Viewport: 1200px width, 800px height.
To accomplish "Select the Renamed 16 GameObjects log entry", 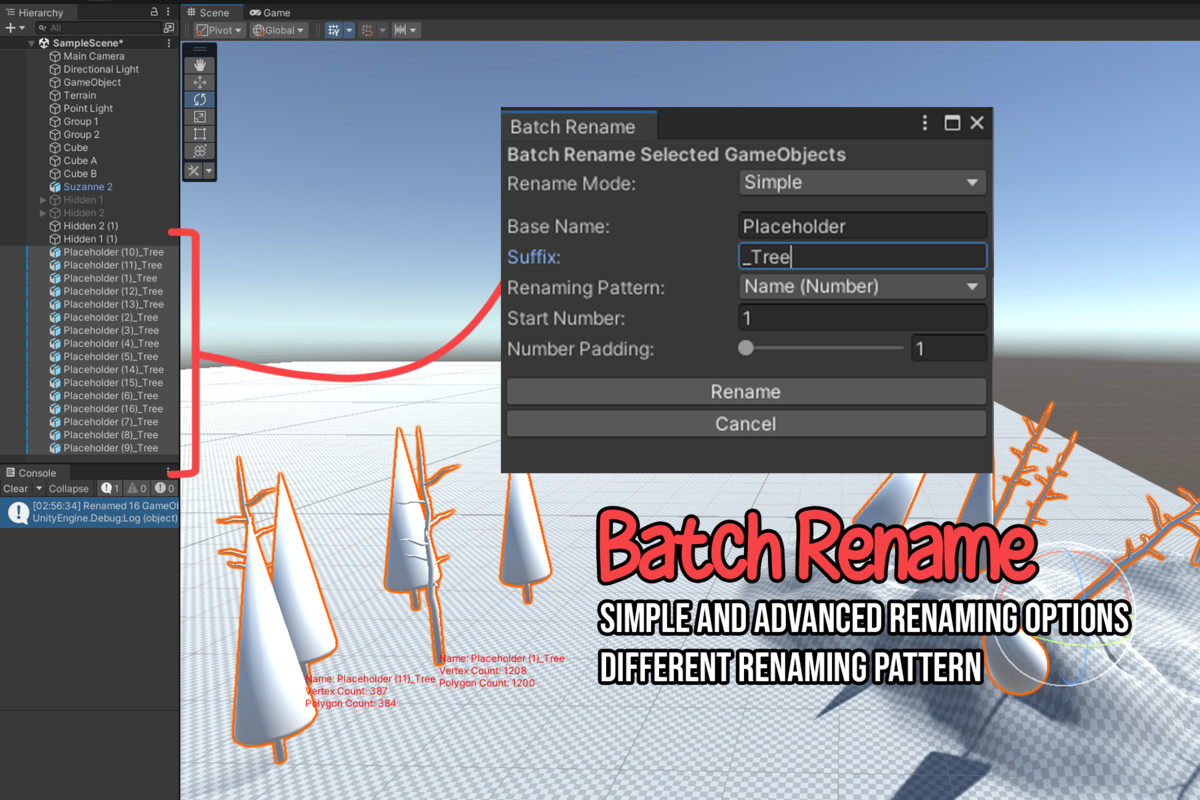I will [90, 513].
